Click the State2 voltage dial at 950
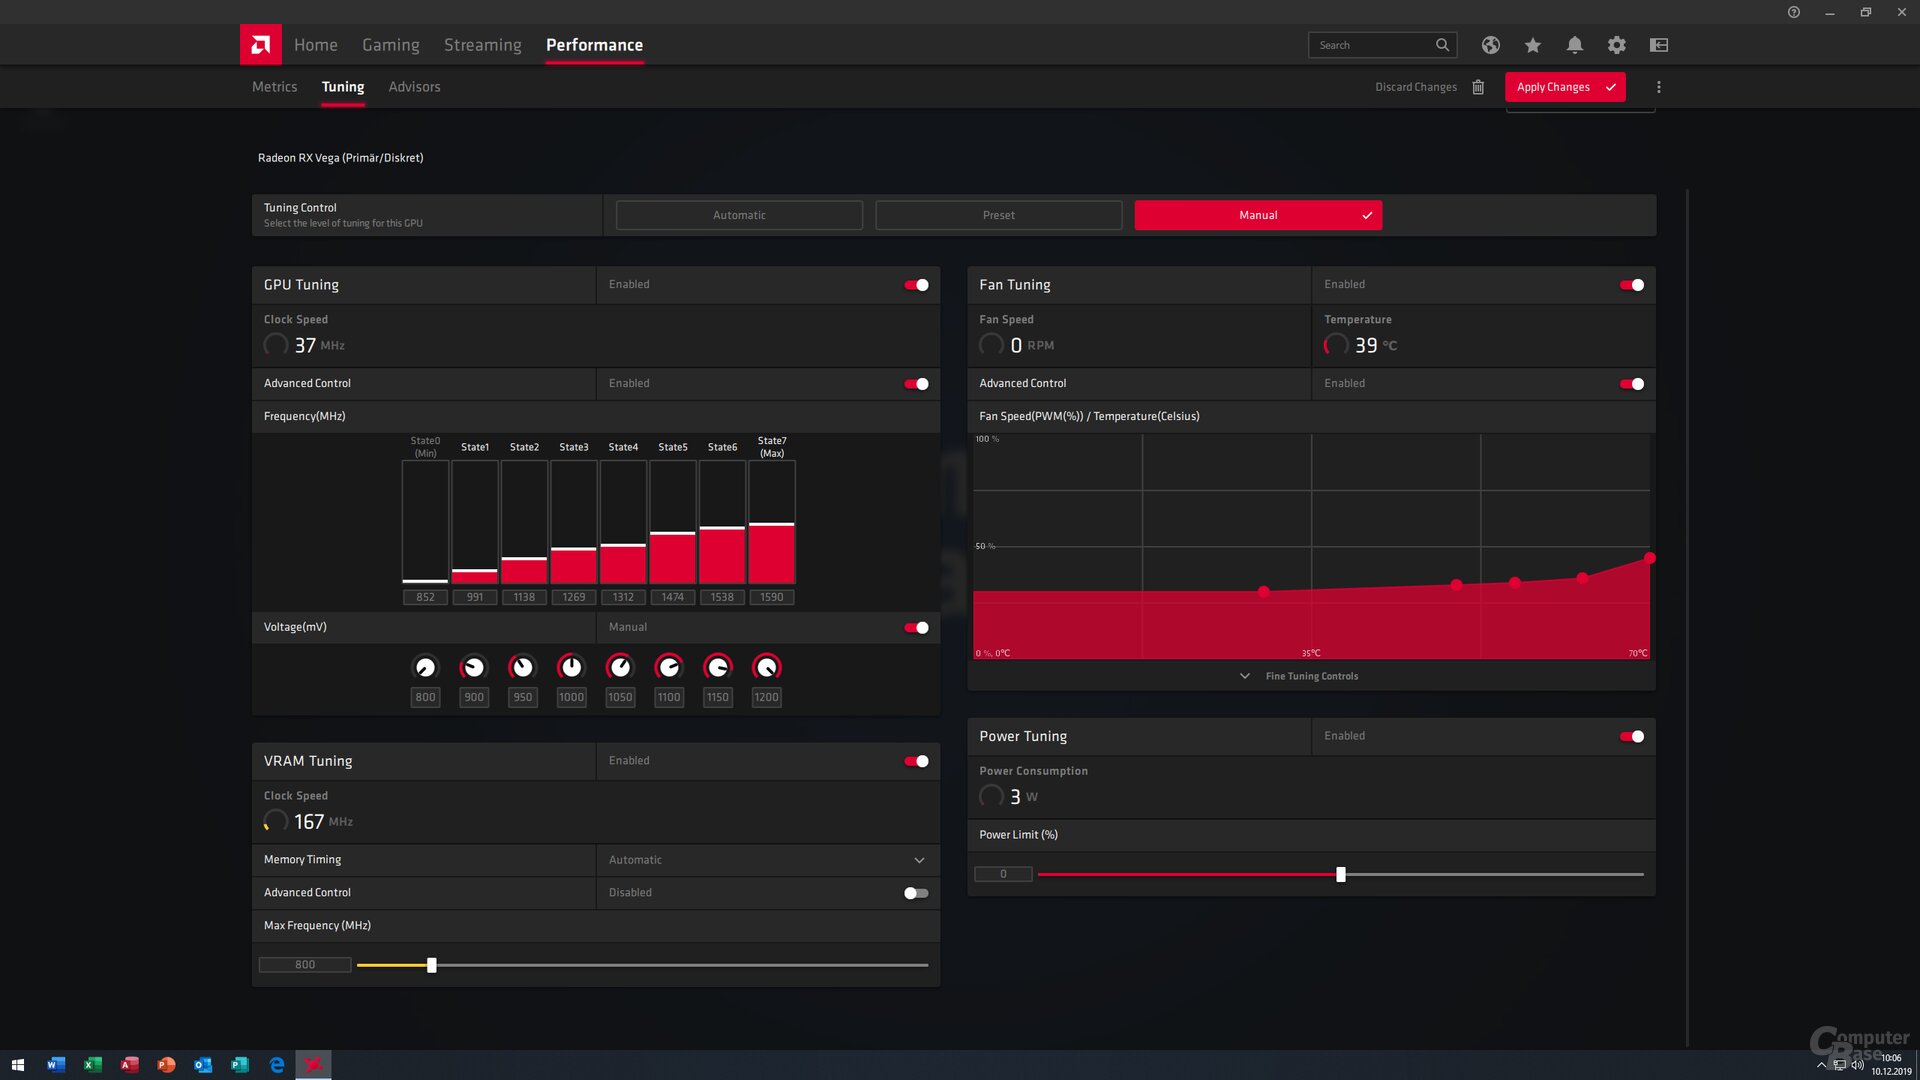 [x=522, y=667]
